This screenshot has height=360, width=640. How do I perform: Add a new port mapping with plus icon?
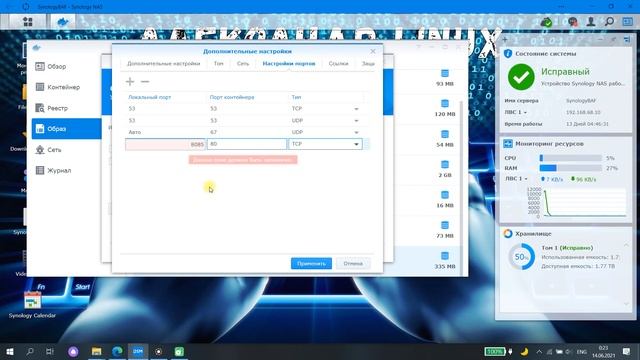pyautogui.click(x=130, y=82)
